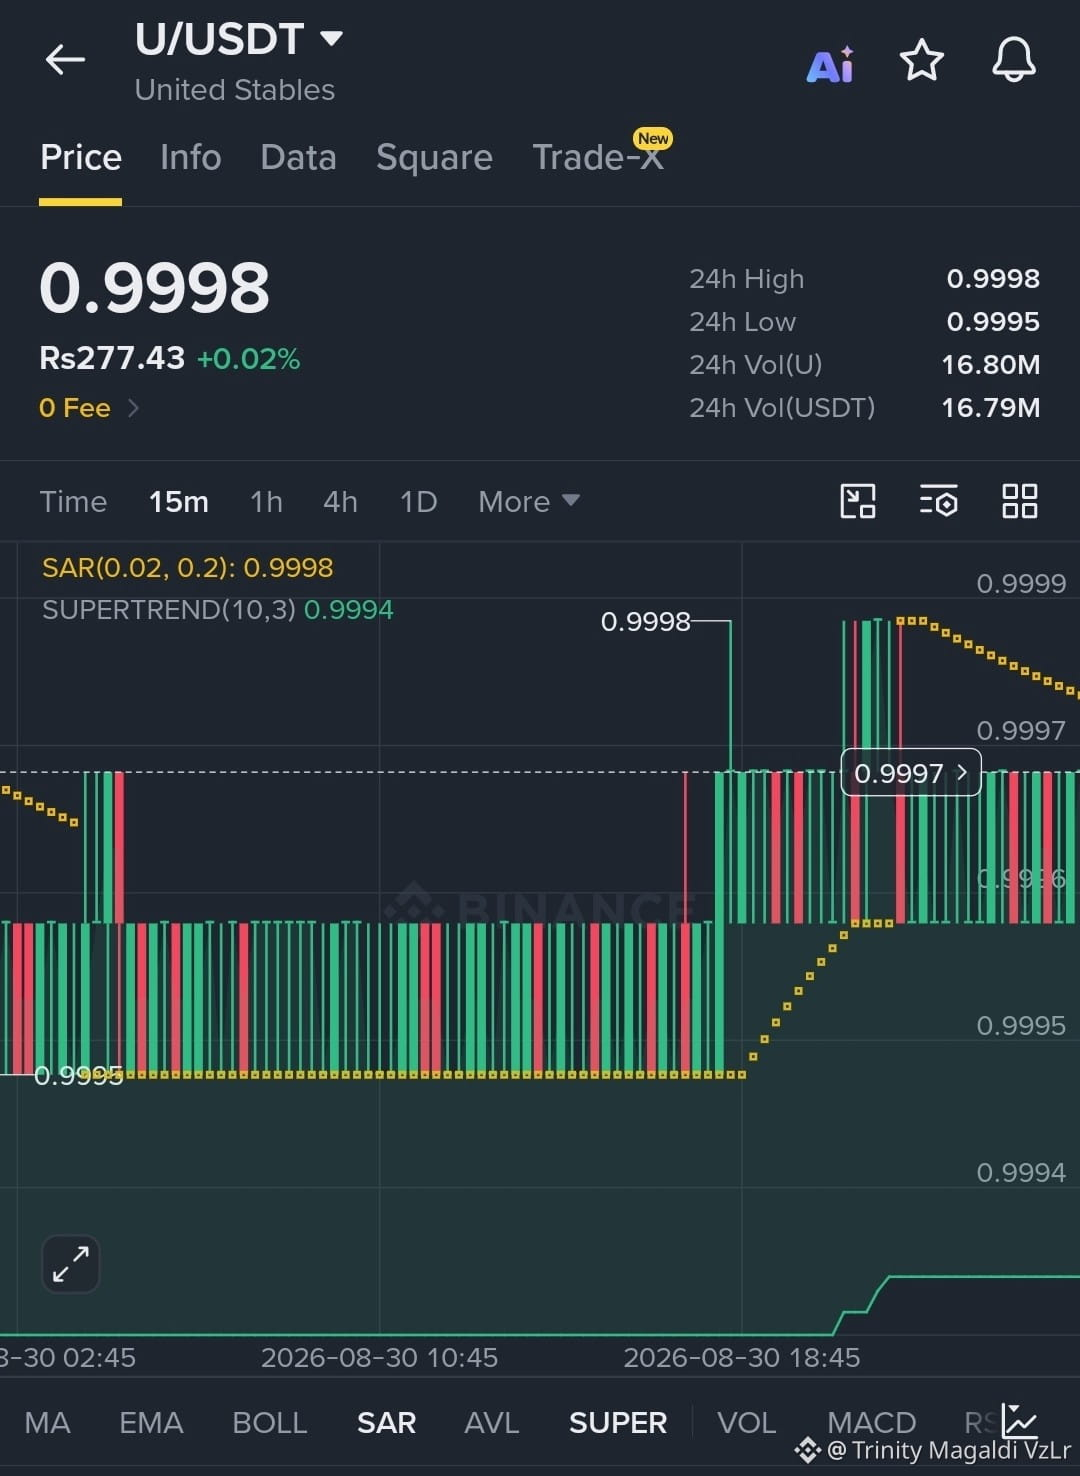Open the Trade-X tab

pyautogui.click(x=598, y=157)
